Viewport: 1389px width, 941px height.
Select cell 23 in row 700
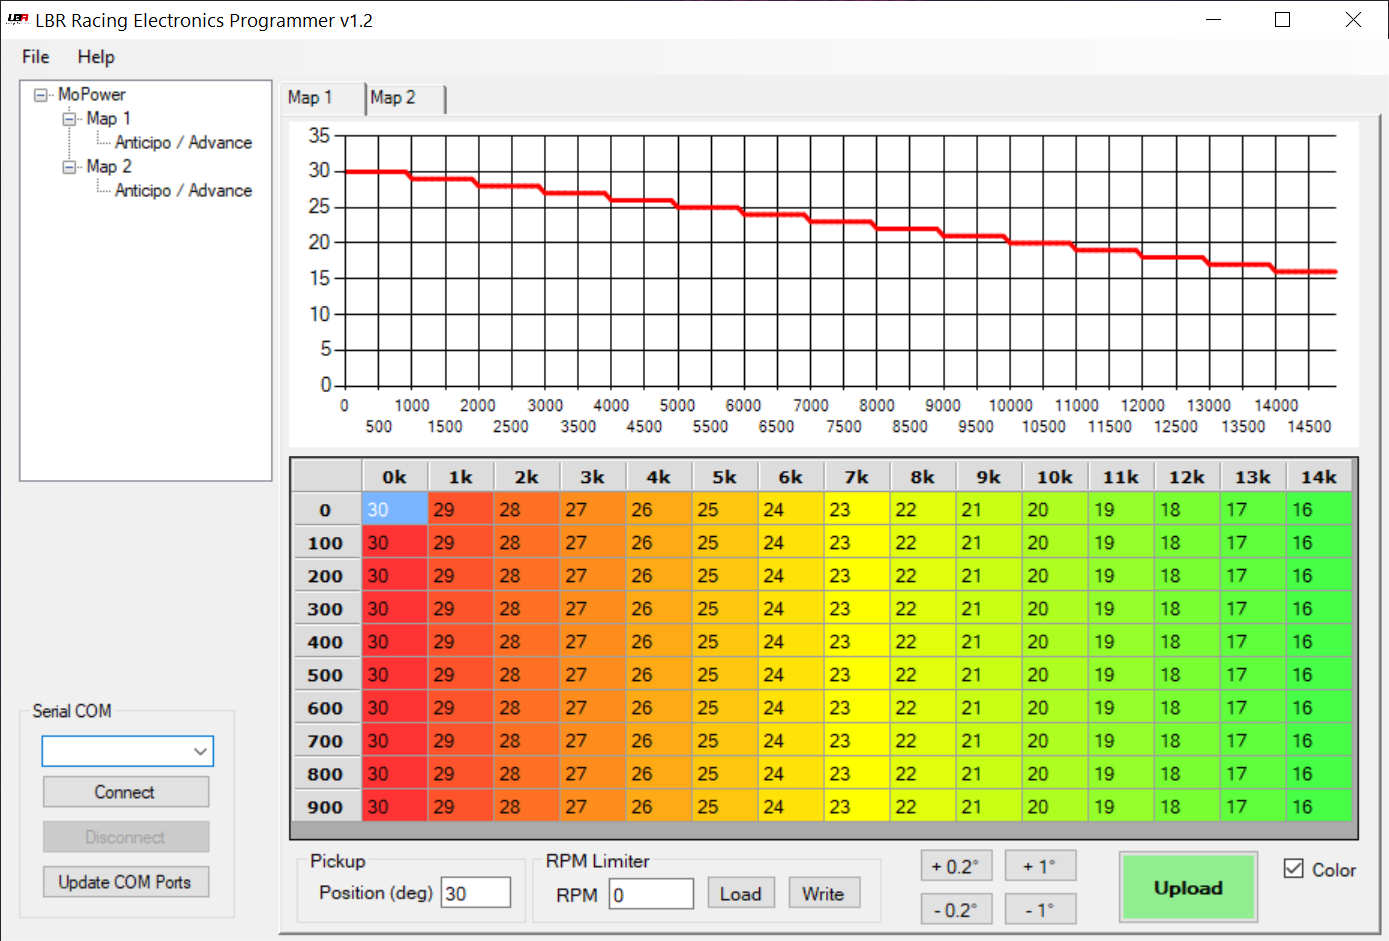coord(857,741)
